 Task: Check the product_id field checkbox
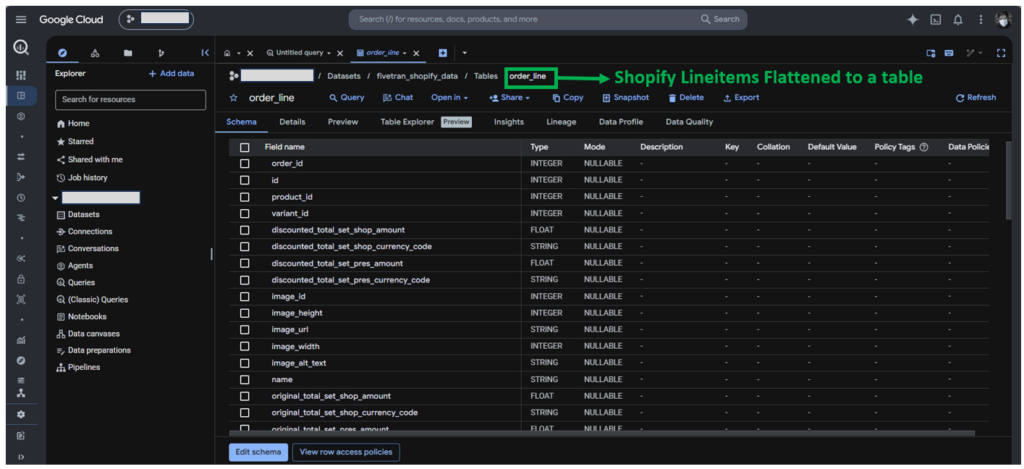tap(244, 197)
